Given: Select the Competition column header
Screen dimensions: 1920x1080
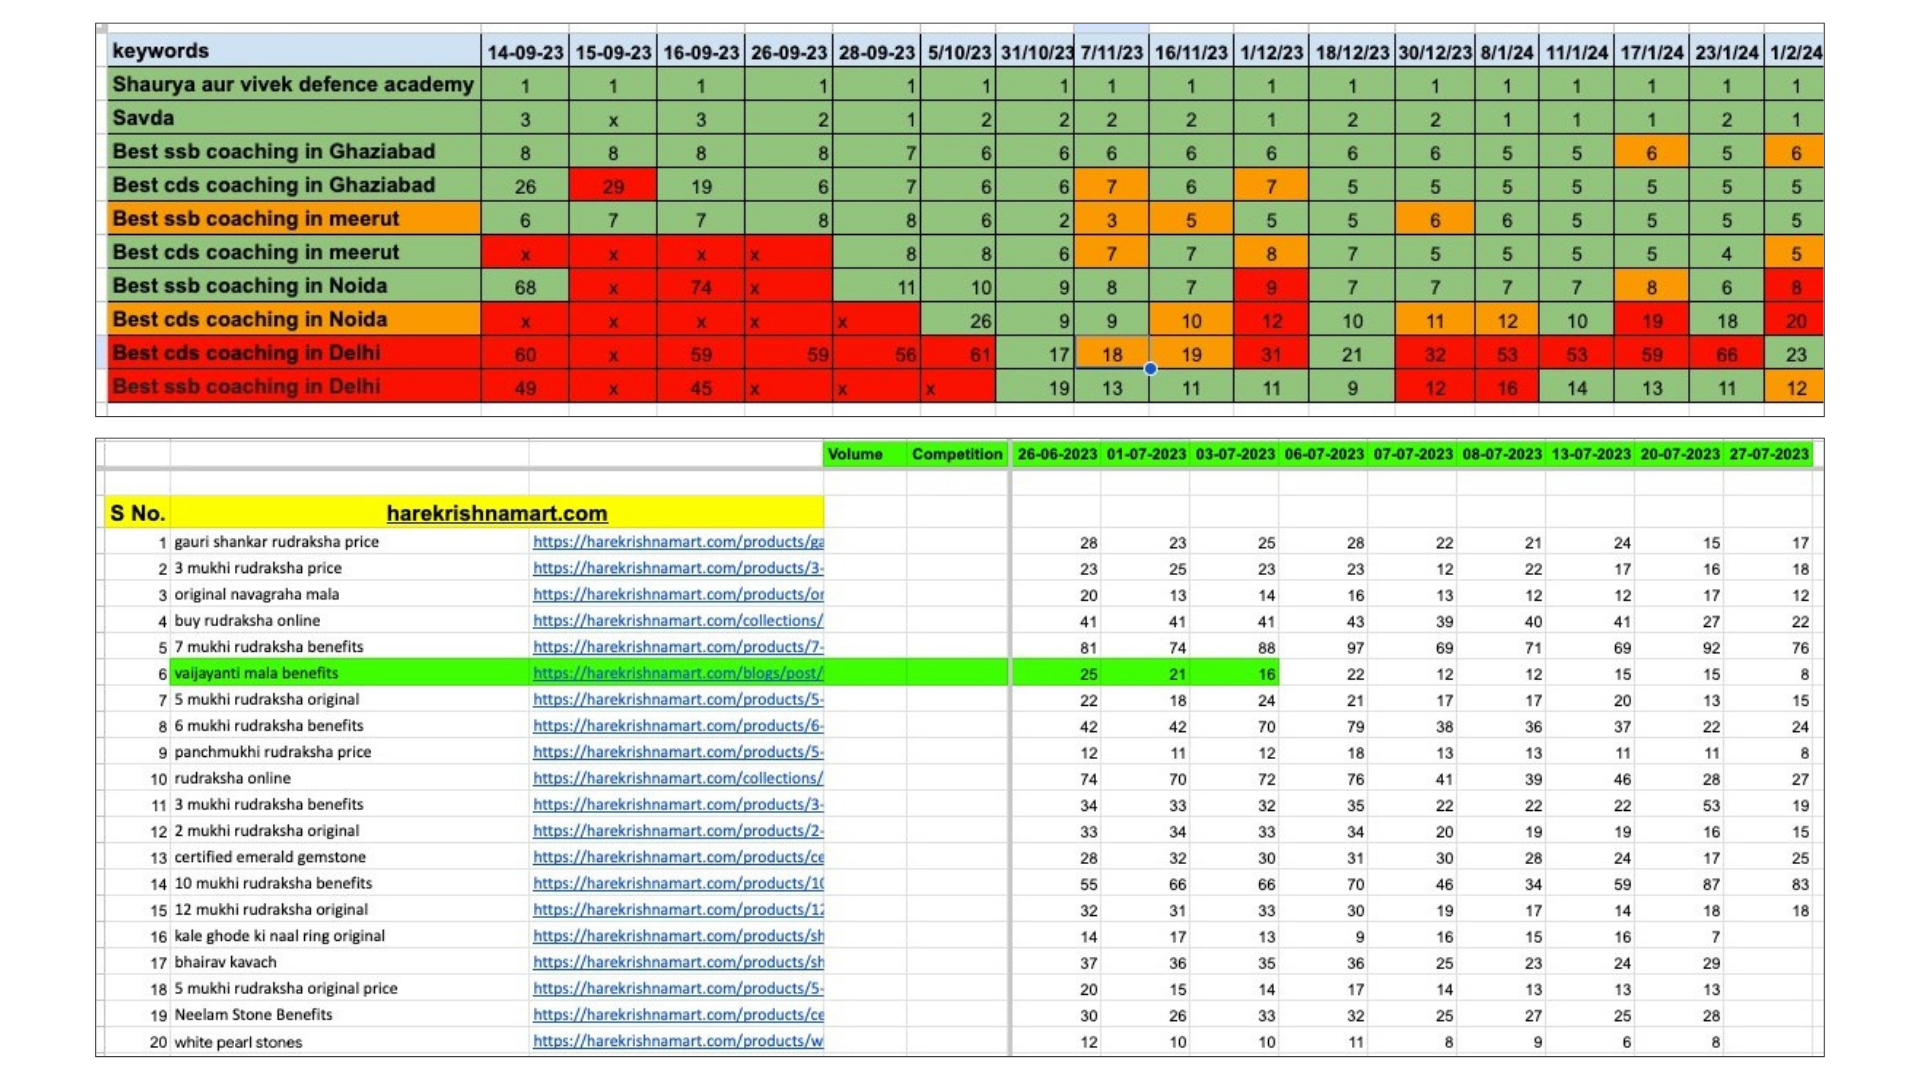Looking at the screenshot, I should coord(956,454).
